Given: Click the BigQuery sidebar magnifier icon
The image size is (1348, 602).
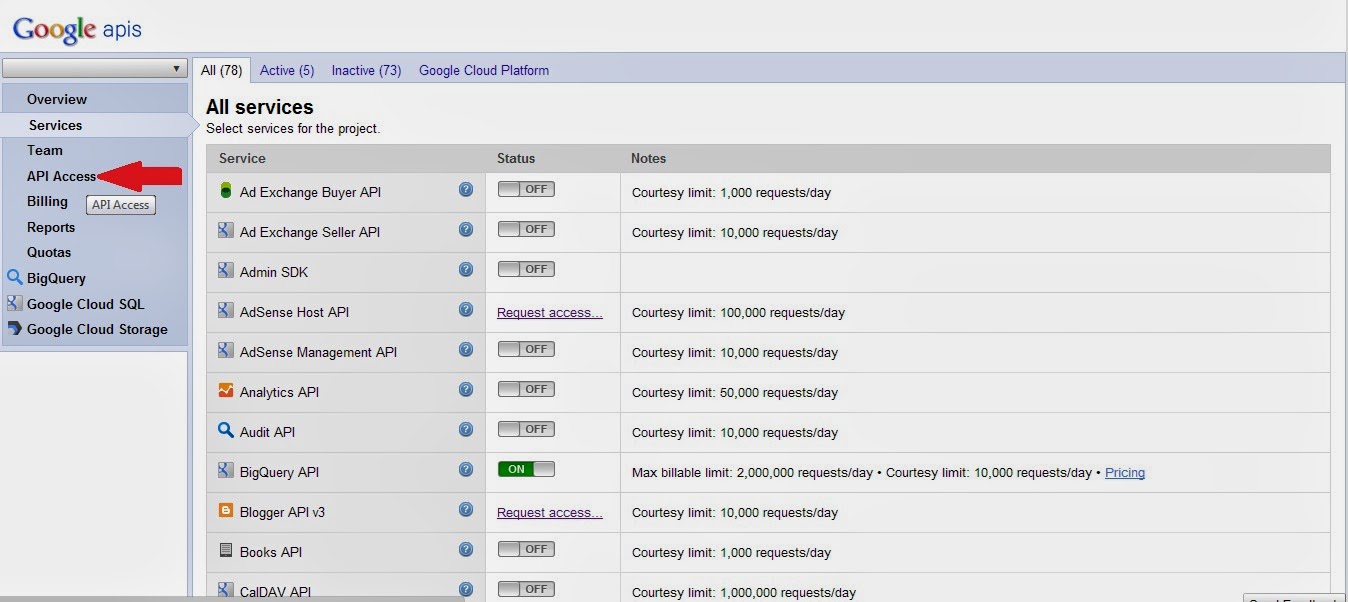Looking at the screenshot, I should [14, 278].
